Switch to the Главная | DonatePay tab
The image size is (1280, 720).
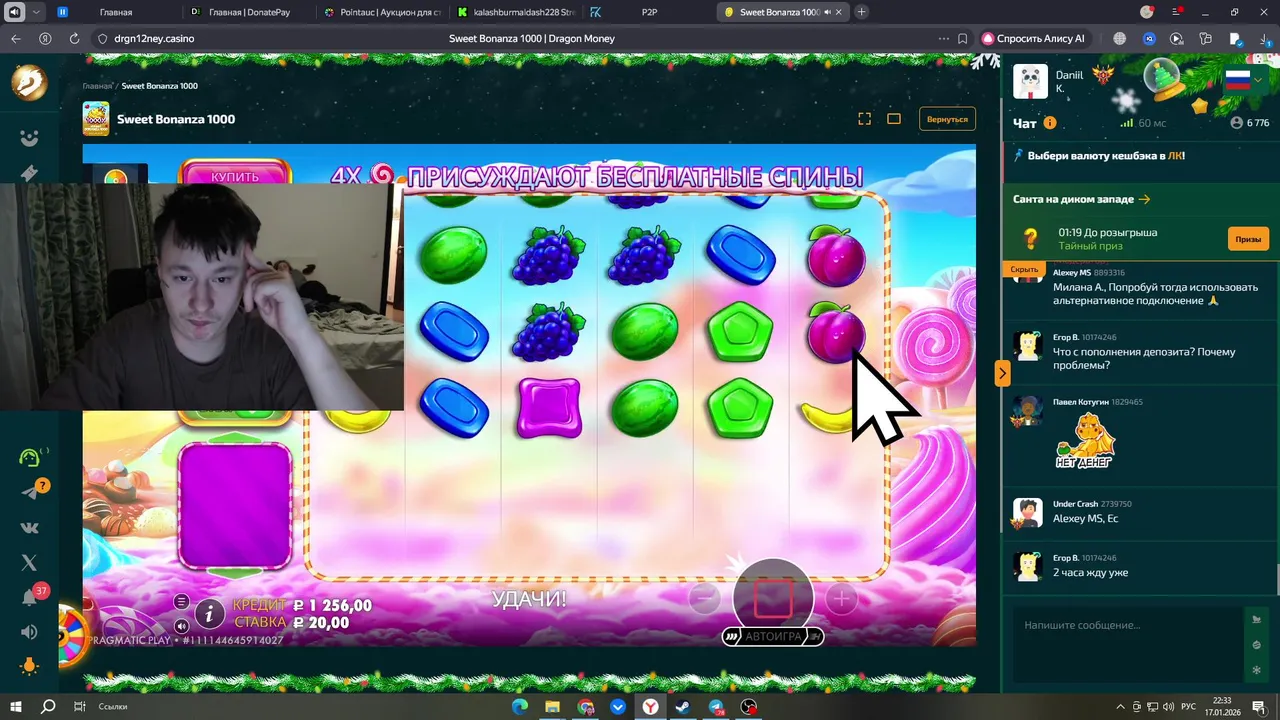point(250,12)
